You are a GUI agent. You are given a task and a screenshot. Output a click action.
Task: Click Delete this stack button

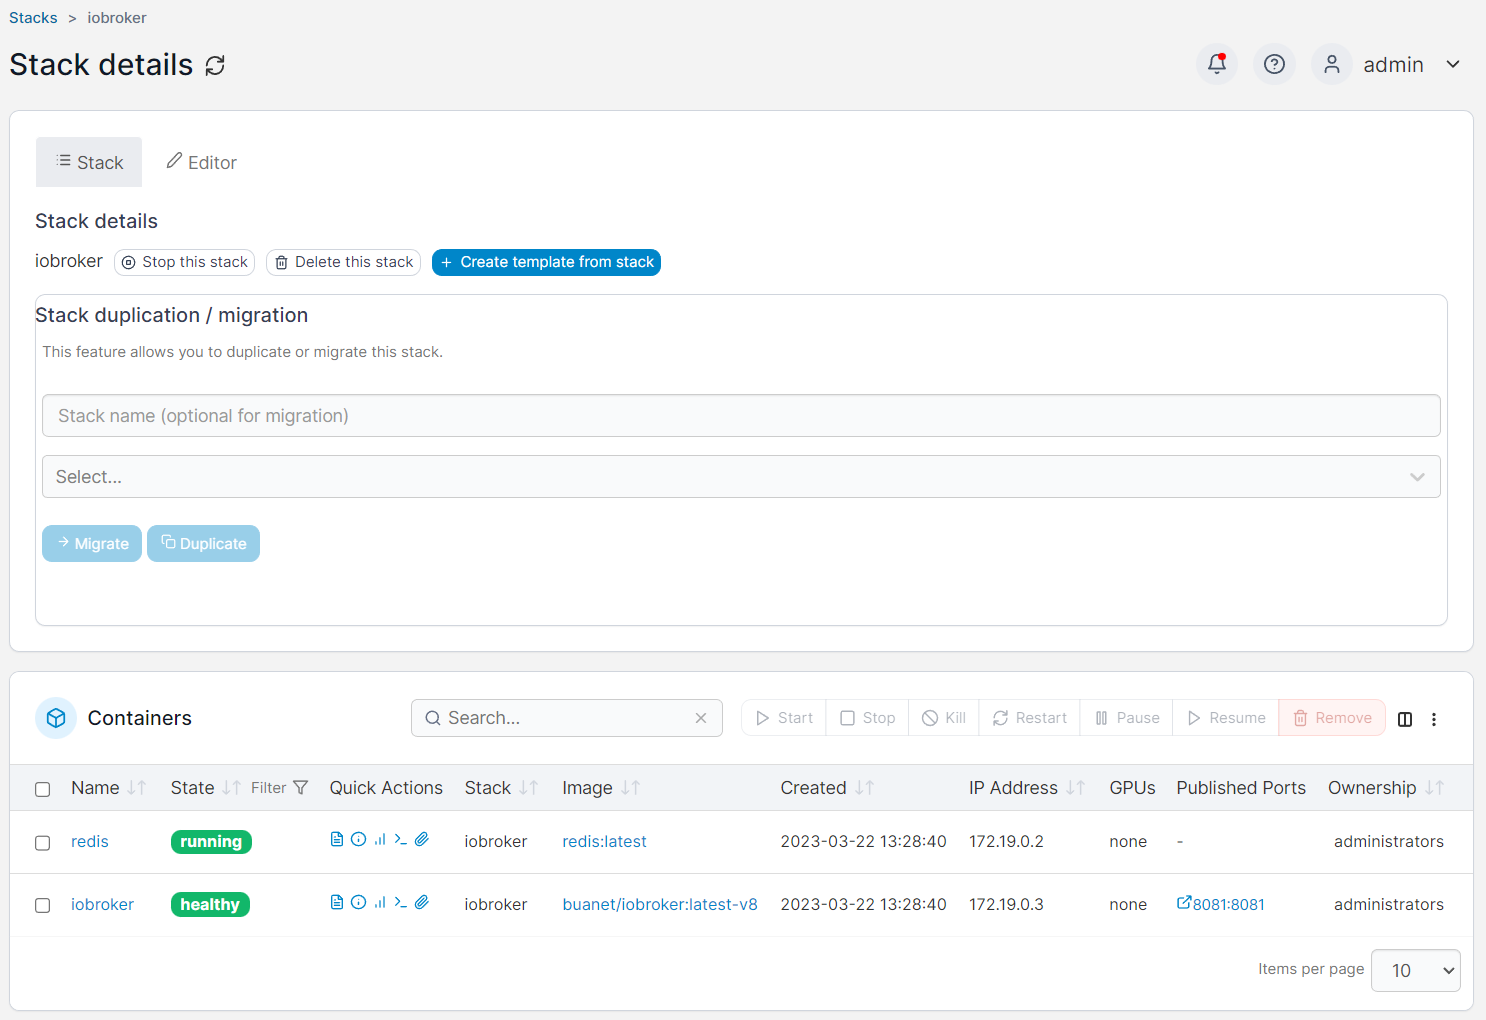click(x=343, y=262)
